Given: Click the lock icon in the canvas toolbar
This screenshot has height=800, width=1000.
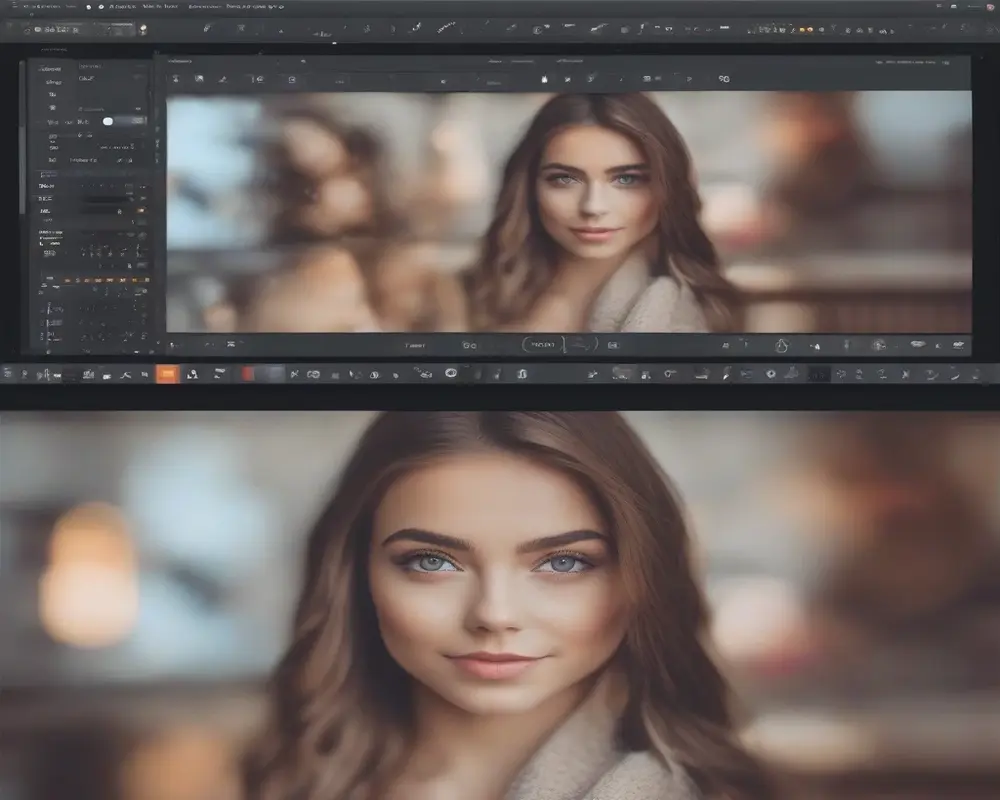Looking at the screenshot, I should coord(545,79).
